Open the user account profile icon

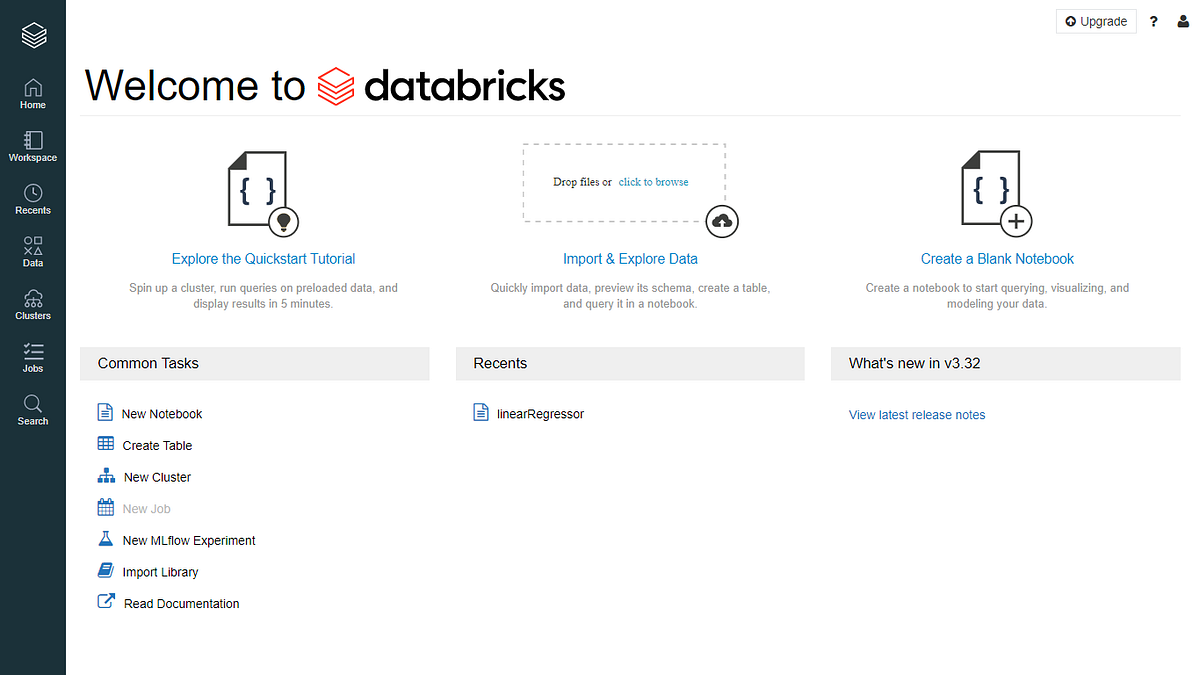coord(1183,21)
